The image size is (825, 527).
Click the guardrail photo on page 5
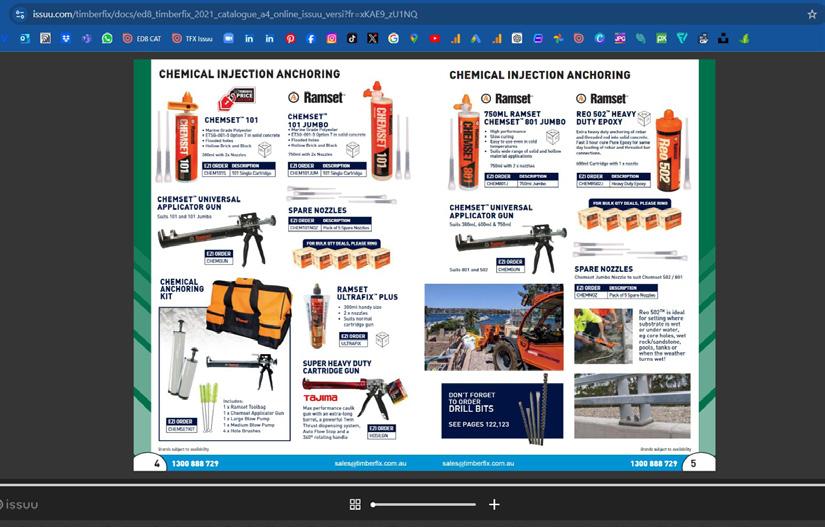point(632,406)
